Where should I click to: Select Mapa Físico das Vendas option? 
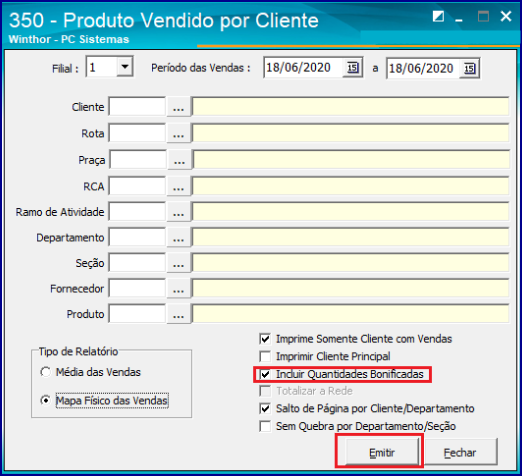(x=45, y=400)
